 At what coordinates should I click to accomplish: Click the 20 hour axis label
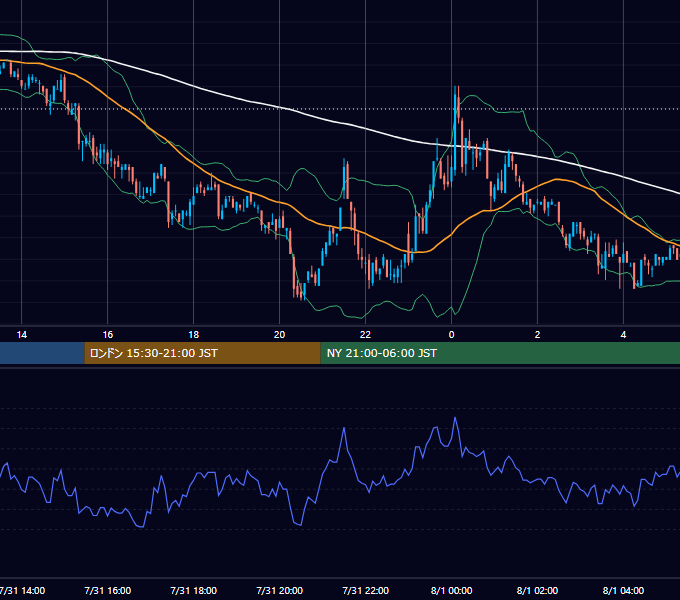click(x=279, y=335)
